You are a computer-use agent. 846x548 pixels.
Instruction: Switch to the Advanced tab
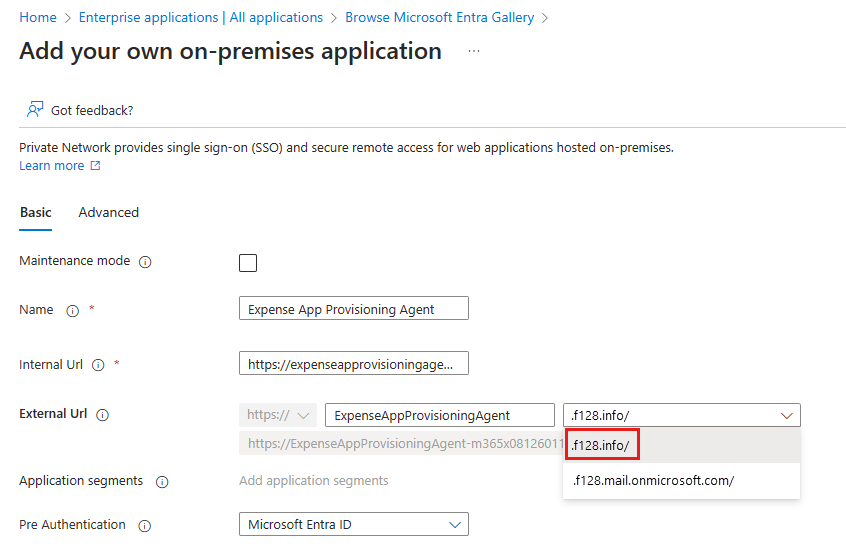pos(108,212)
